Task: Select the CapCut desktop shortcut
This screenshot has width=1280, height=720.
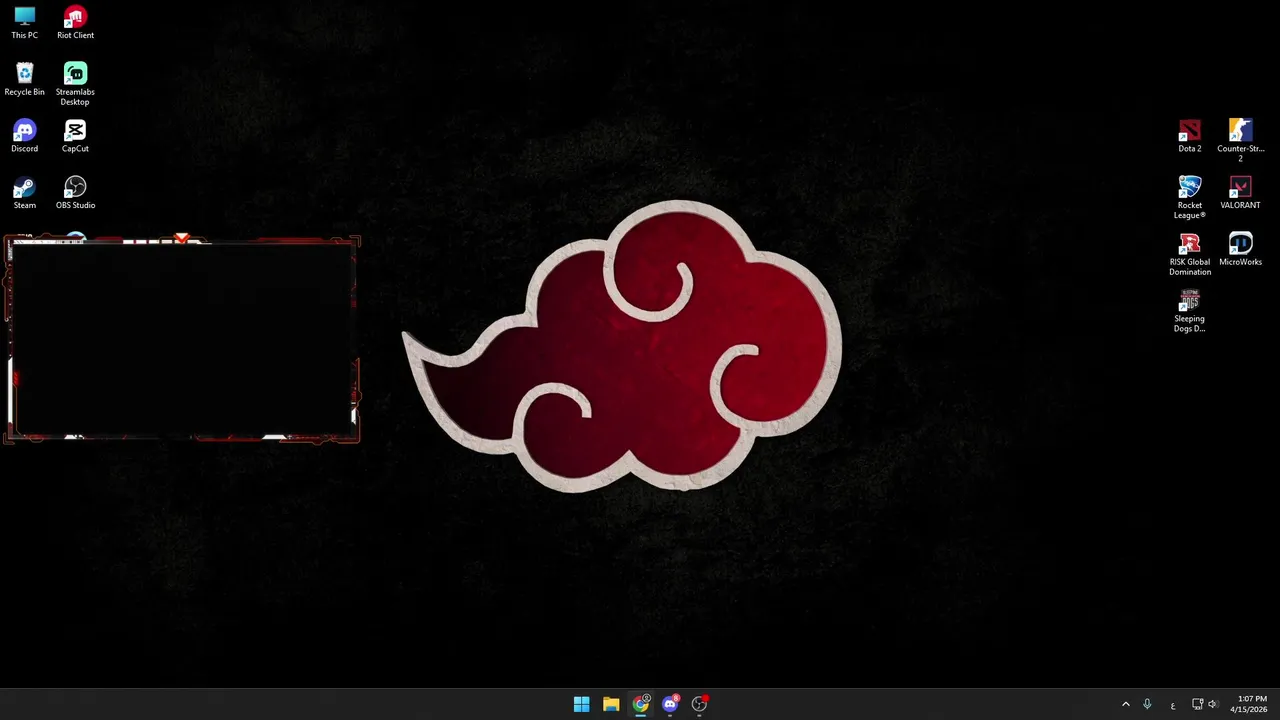Action: click(x=75, y=137)
